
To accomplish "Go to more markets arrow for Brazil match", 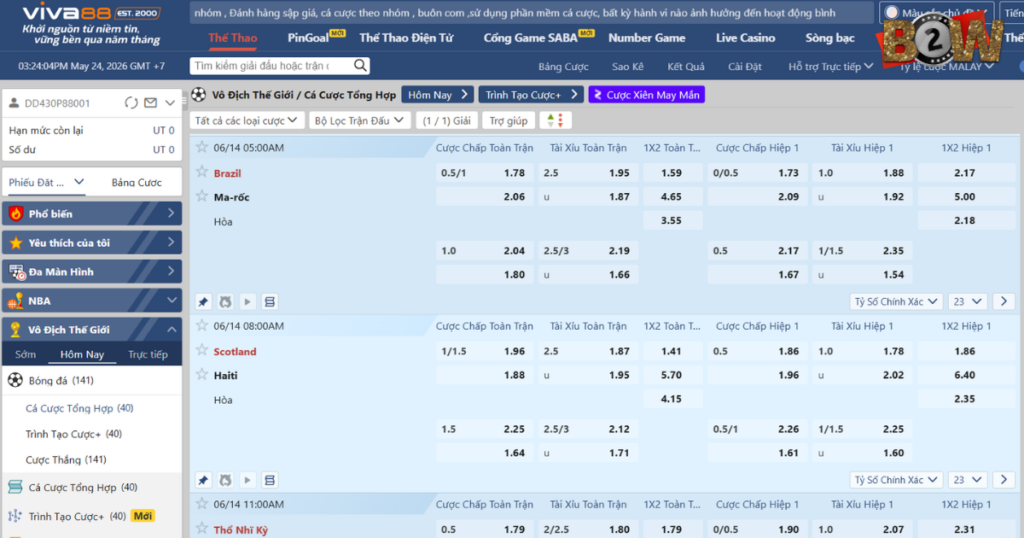I will point(1004,301).
